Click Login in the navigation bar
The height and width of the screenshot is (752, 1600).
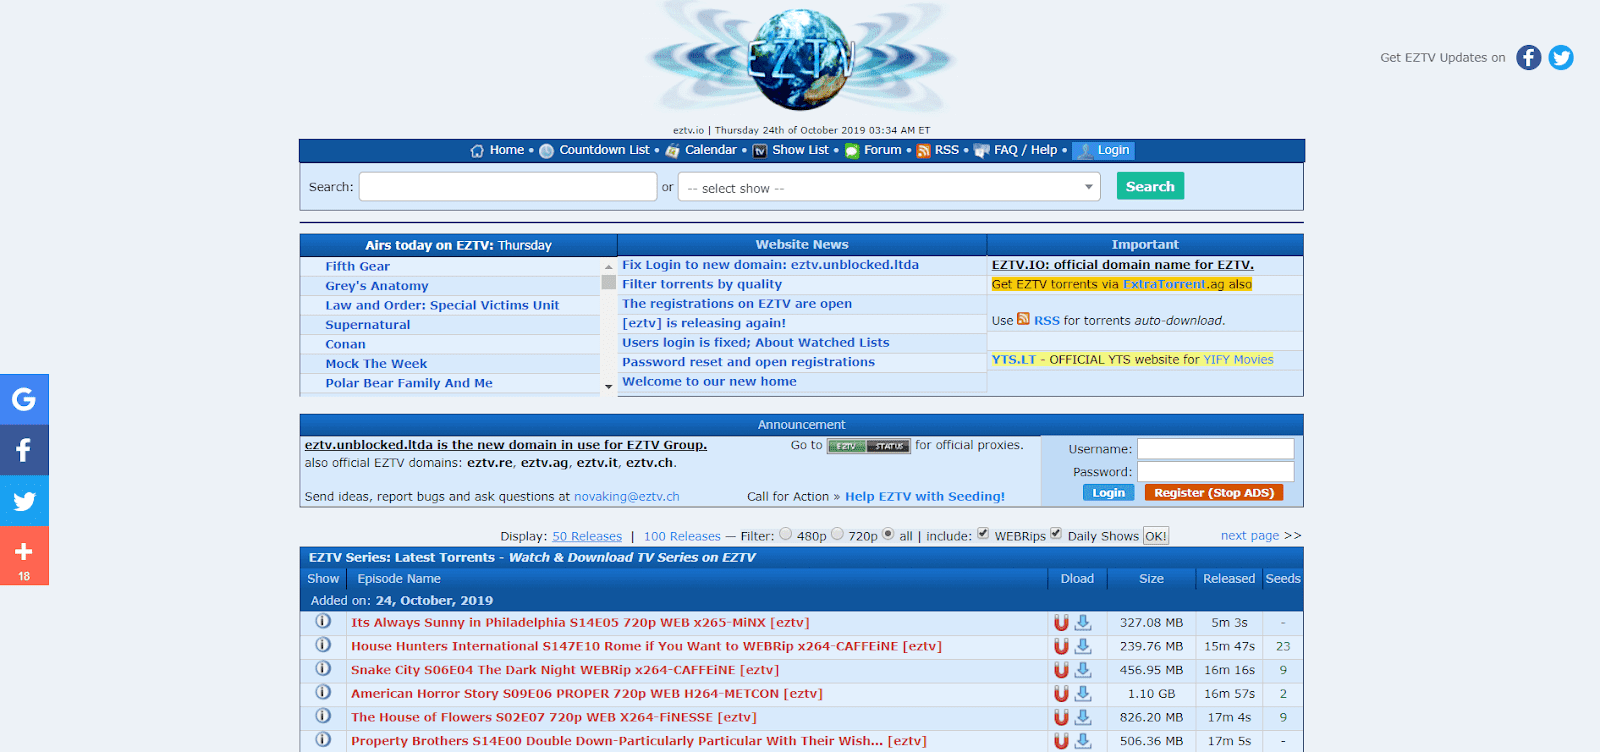[1104, 150]
